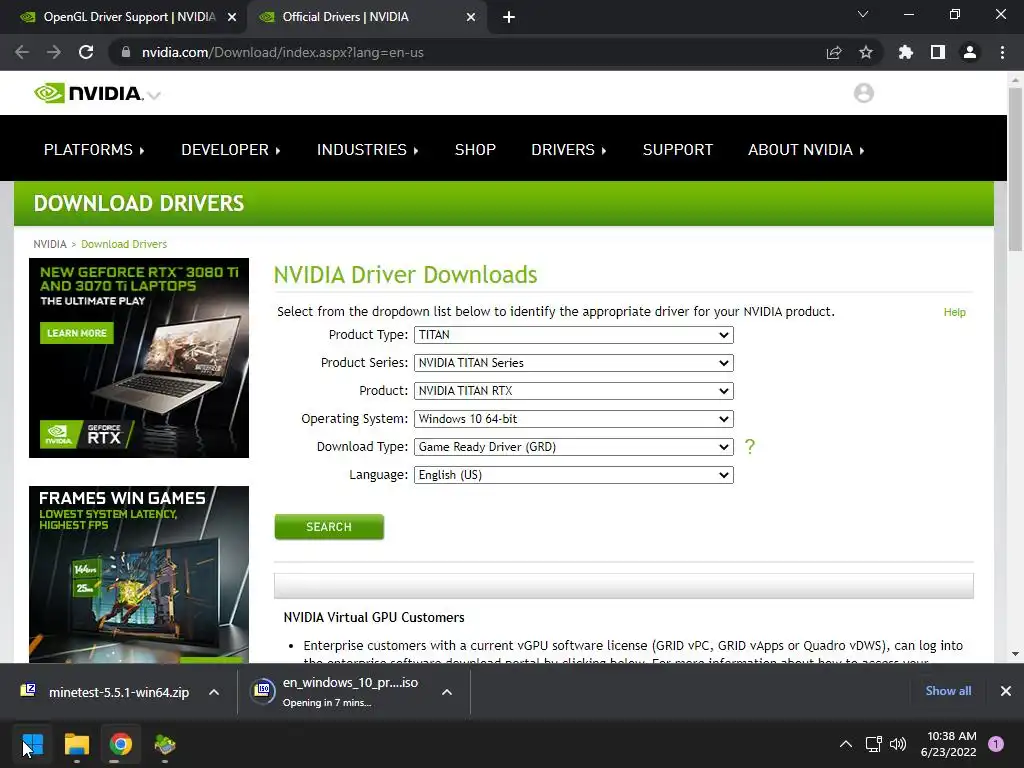
Task: Go to the SHOP menu item
Action: click(x=475, y=150)
